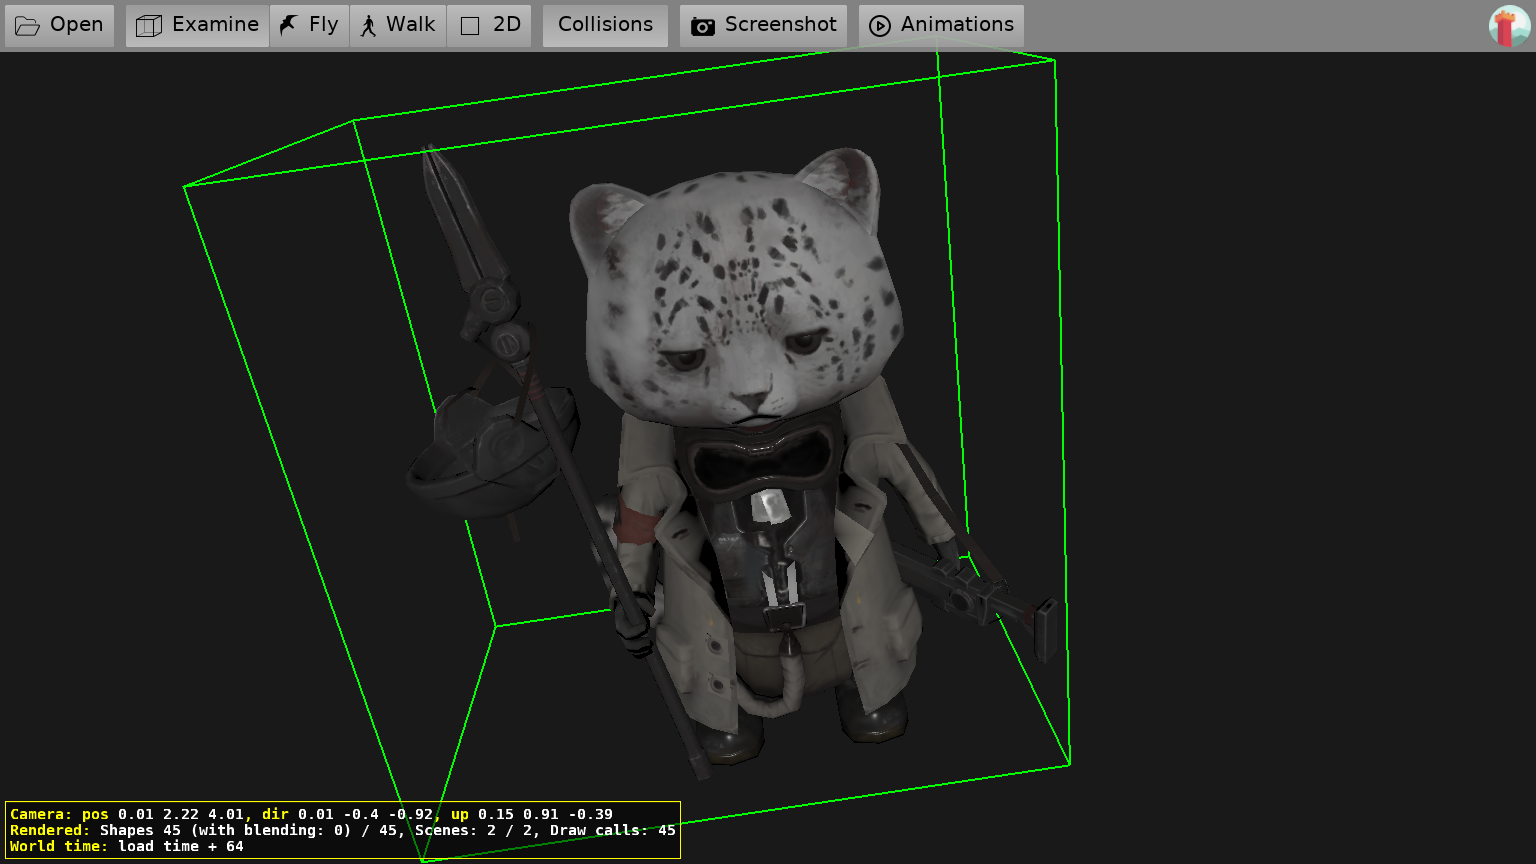1536x864 pixels.
Task: Click the camera icon beside Screenshot
Action: pos(703,26)
